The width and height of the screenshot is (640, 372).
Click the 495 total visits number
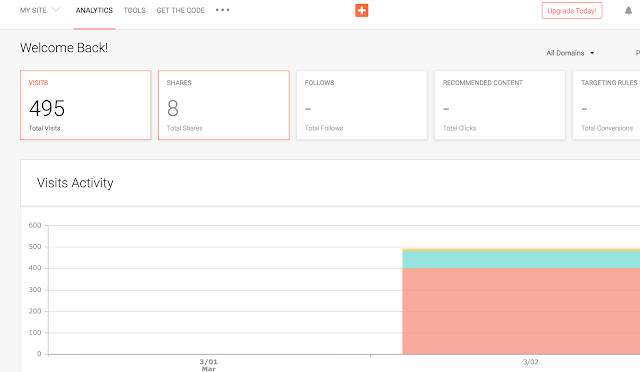47,109
